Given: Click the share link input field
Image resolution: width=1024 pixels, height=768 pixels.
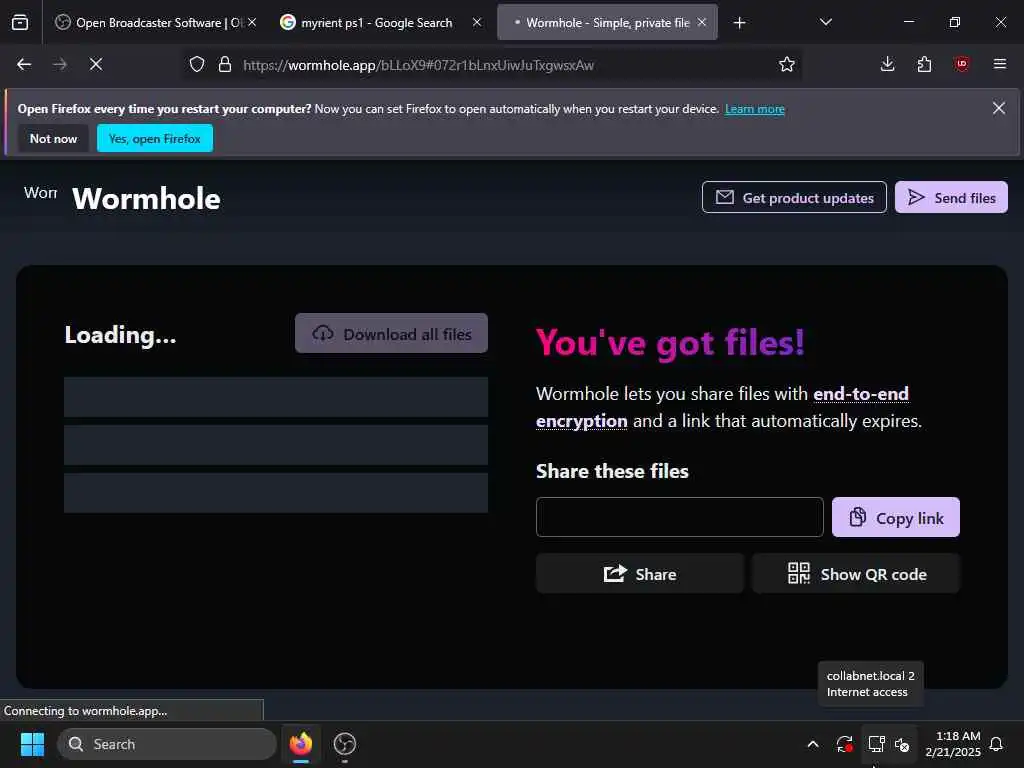Looking at the screenshot, I should [679, 517].
